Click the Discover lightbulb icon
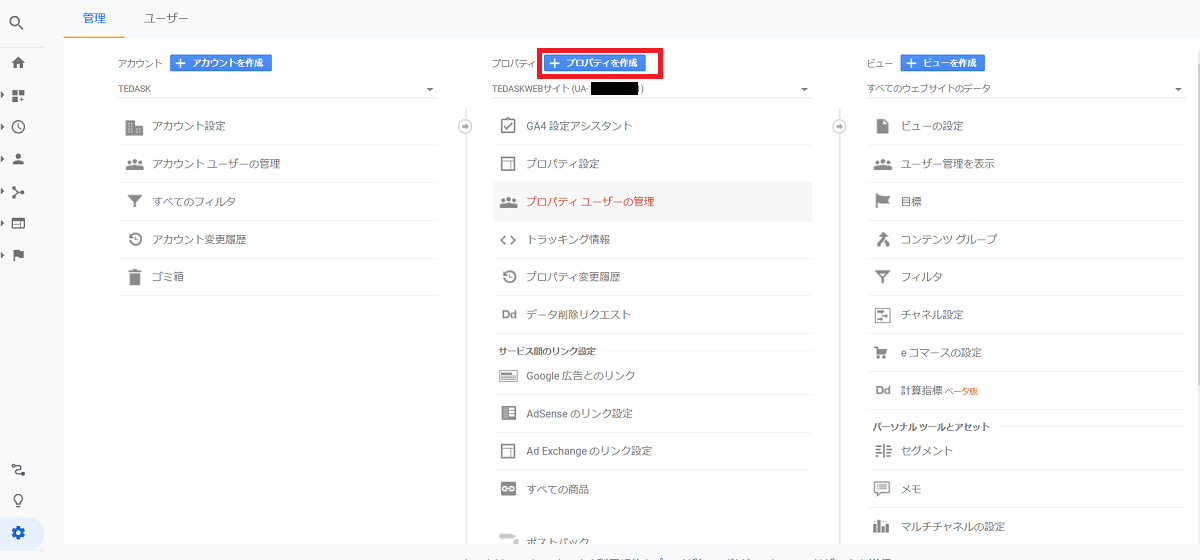This screenshot has width=1200, height=560. click(x=18, y=501)
